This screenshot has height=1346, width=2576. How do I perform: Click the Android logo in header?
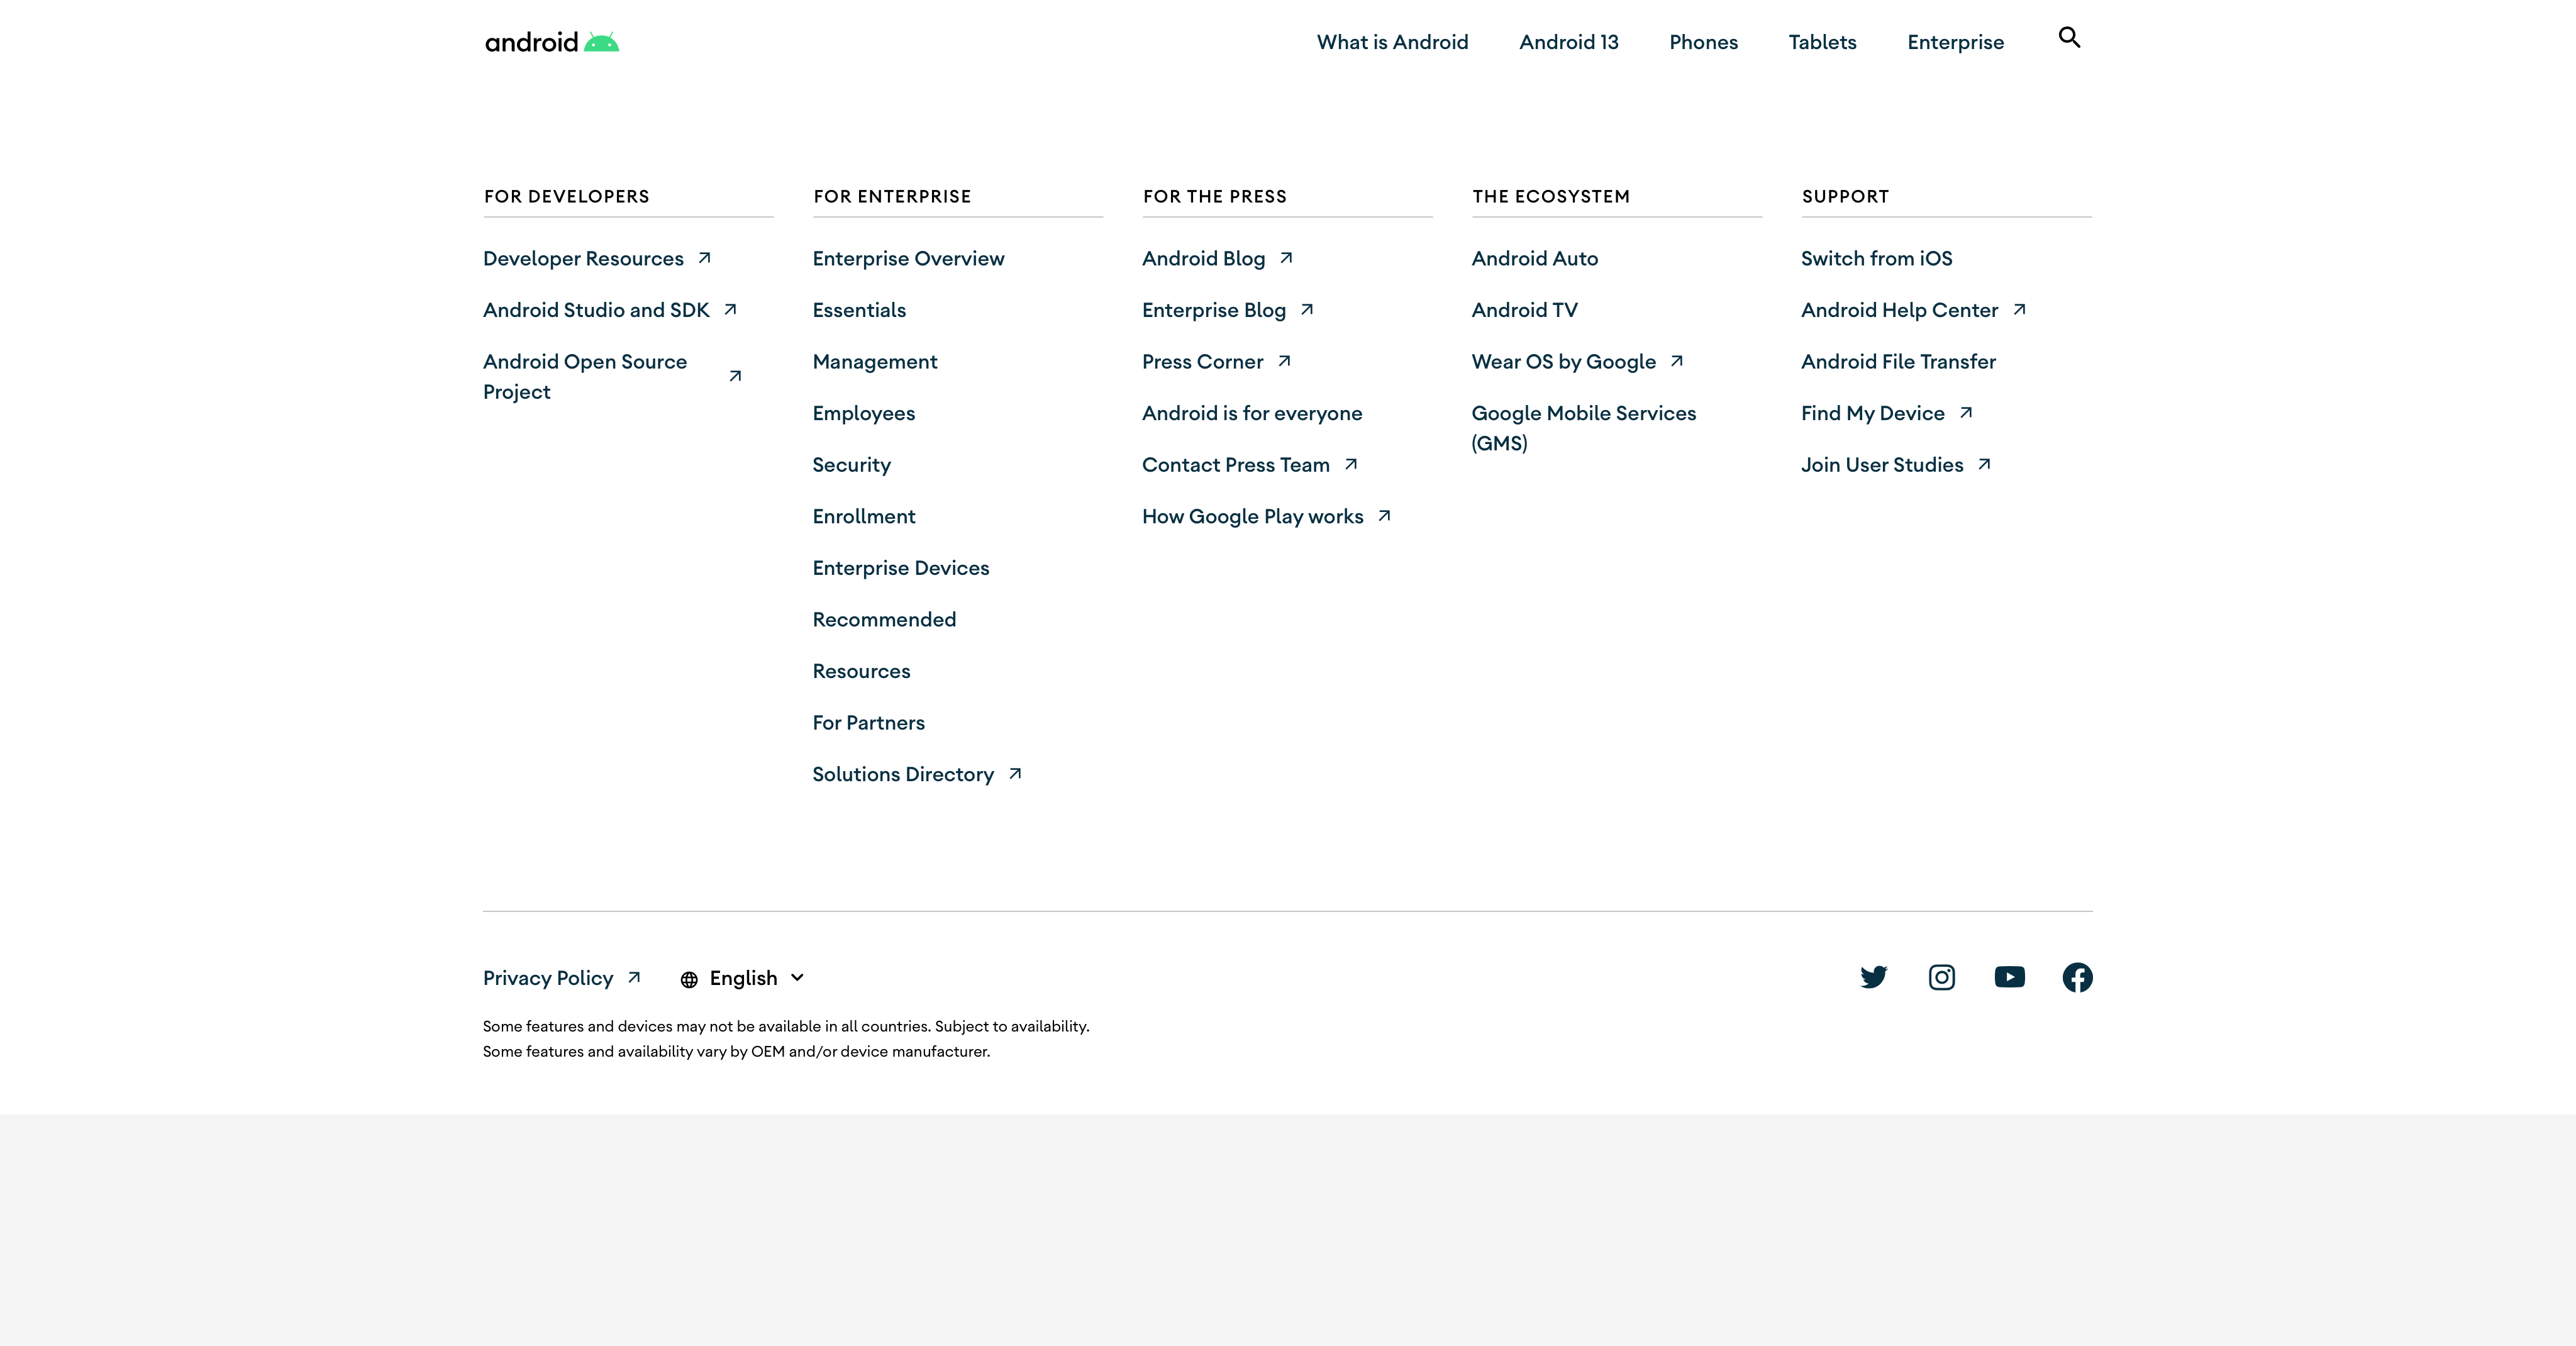tap(552, 42)
